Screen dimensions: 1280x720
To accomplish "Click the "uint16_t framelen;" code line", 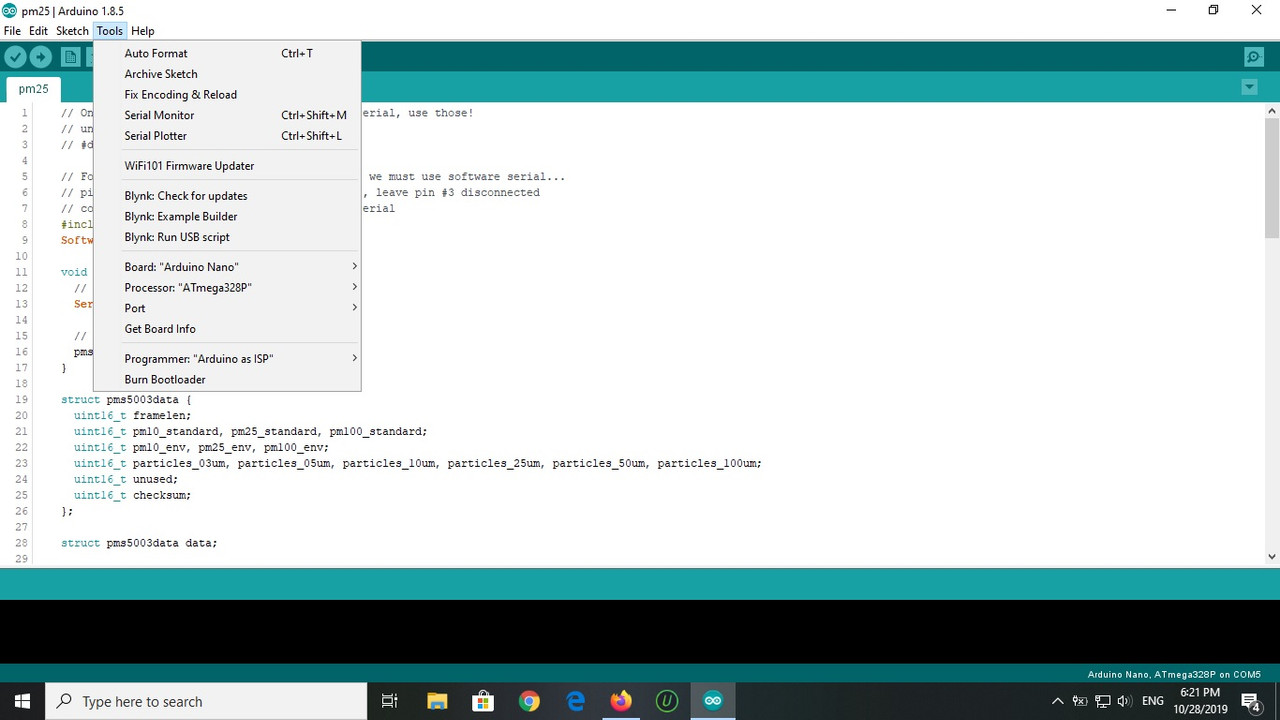I will 132,416.
